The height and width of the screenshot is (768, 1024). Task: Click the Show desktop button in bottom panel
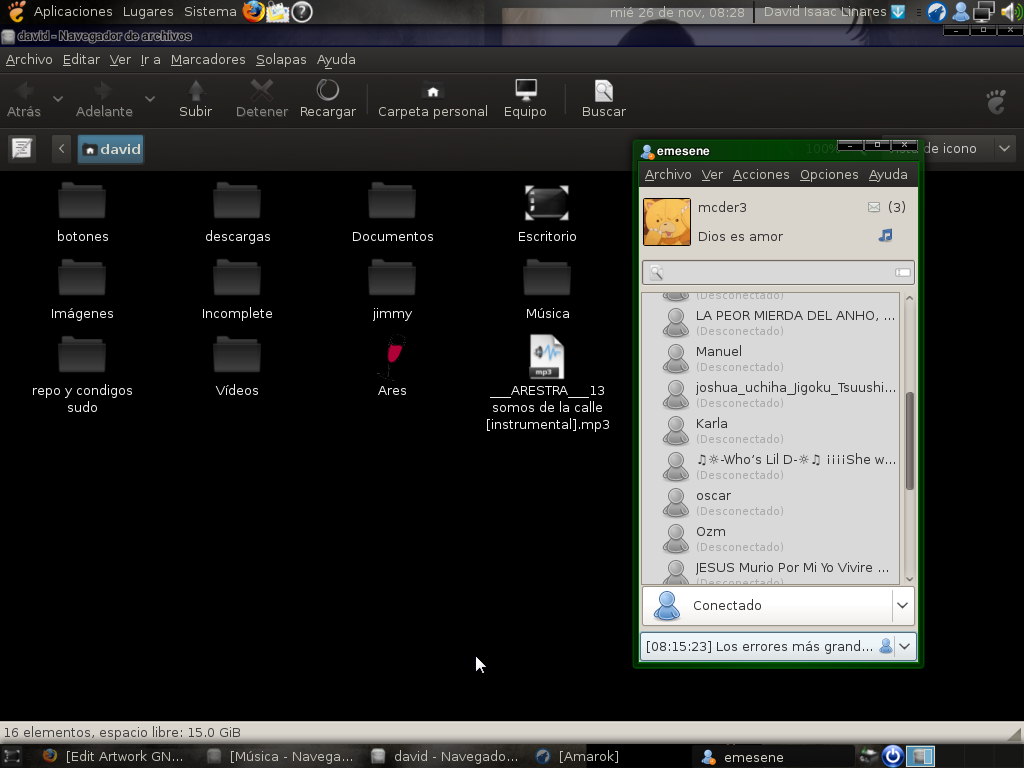[x=12, y=757]
